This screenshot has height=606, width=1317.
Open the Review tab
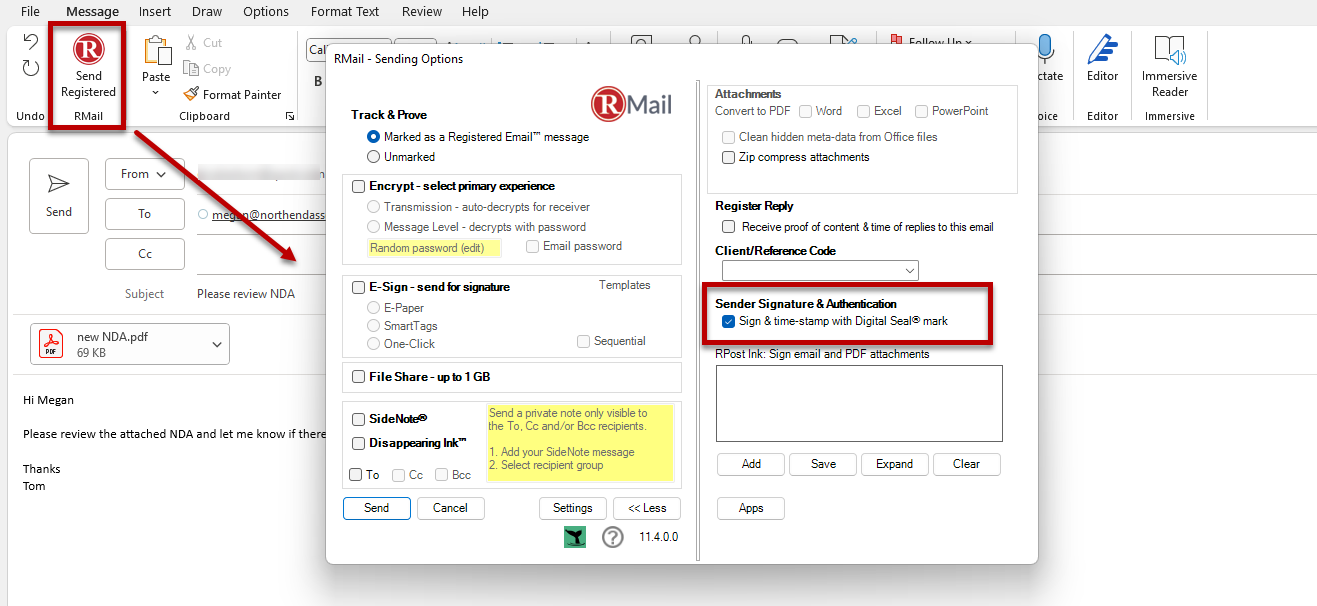coord(422,12)
